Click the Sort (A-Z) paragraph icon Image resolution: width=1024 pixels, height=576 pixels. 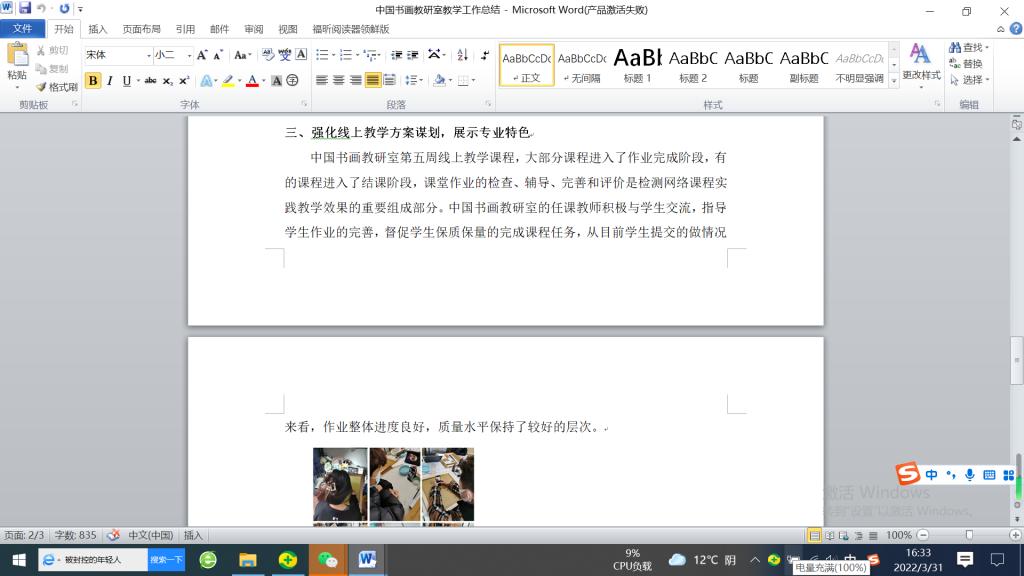[462, 55]
